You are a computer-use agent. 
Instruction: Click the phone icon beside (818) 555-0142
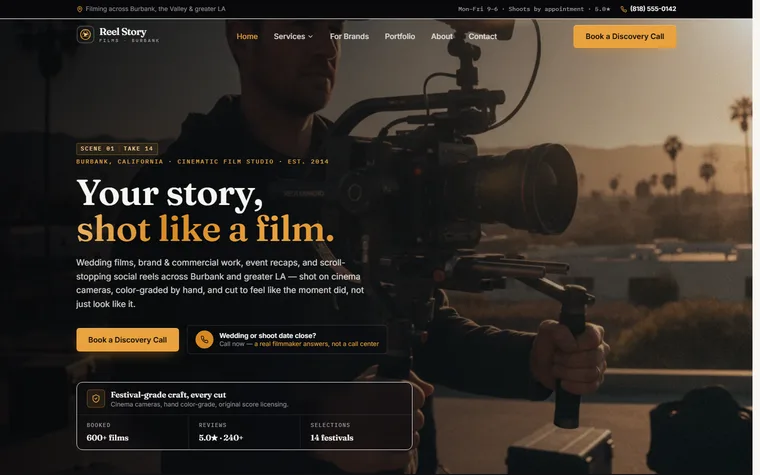pos(623,9)
